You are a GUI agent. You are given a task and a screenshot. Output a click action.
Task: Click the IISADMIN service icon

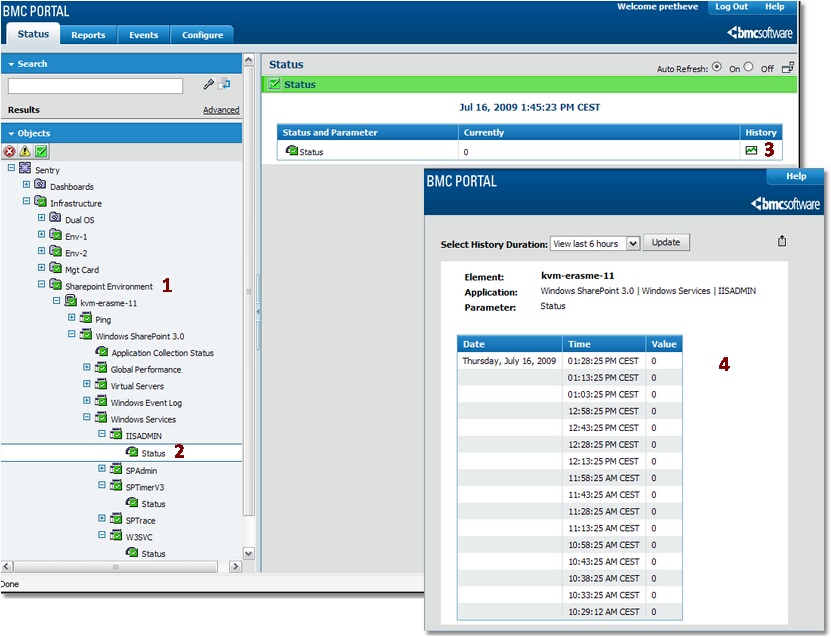coord(116,434)
